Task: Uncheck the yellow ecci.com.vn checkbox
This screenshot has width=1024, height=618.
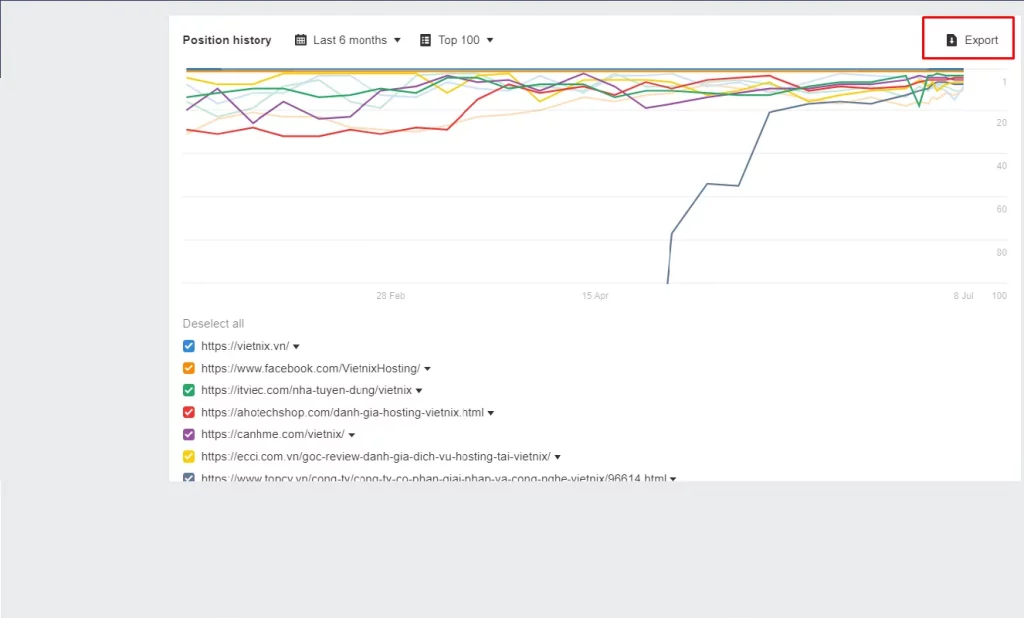Action: pos(189,456)
